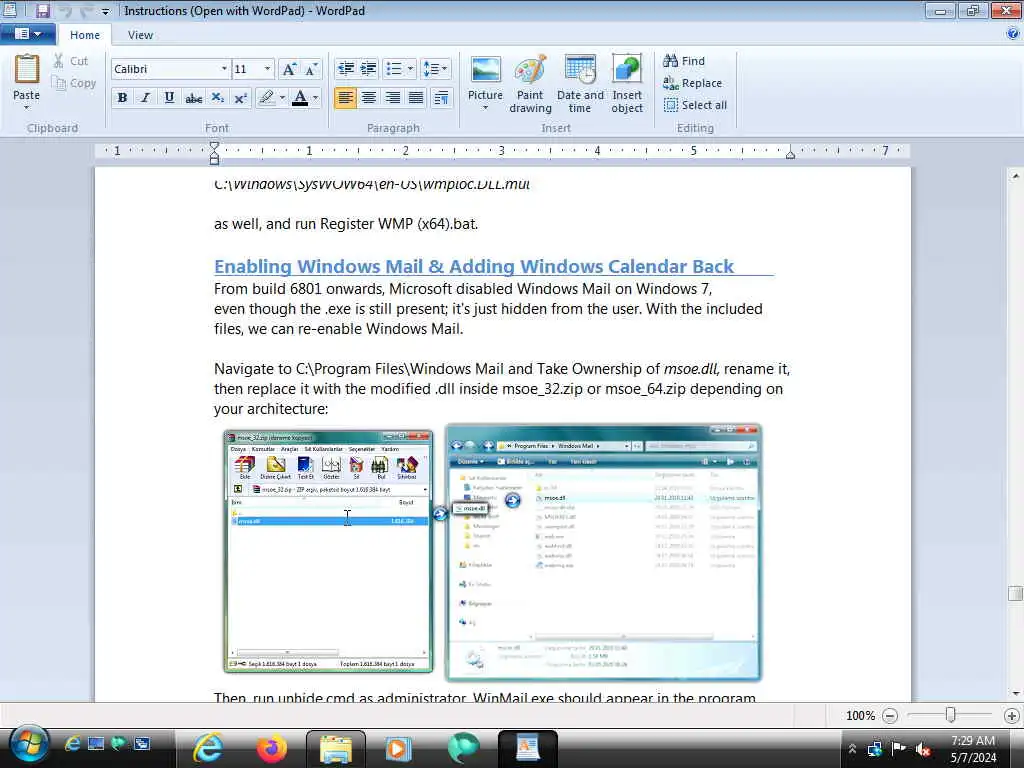Insert a Paint drawing
The width and height of the screenshot is (1024, 768).
(x=530, y=84)
